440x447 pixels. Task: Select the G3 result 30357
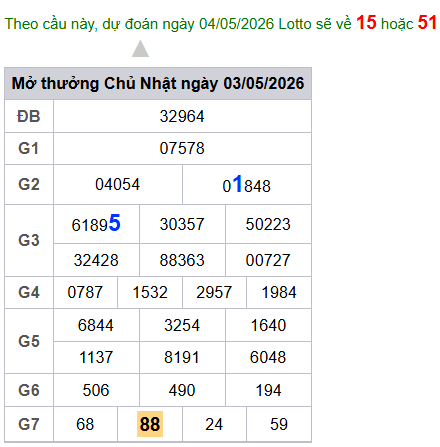(x=182, y=224)
